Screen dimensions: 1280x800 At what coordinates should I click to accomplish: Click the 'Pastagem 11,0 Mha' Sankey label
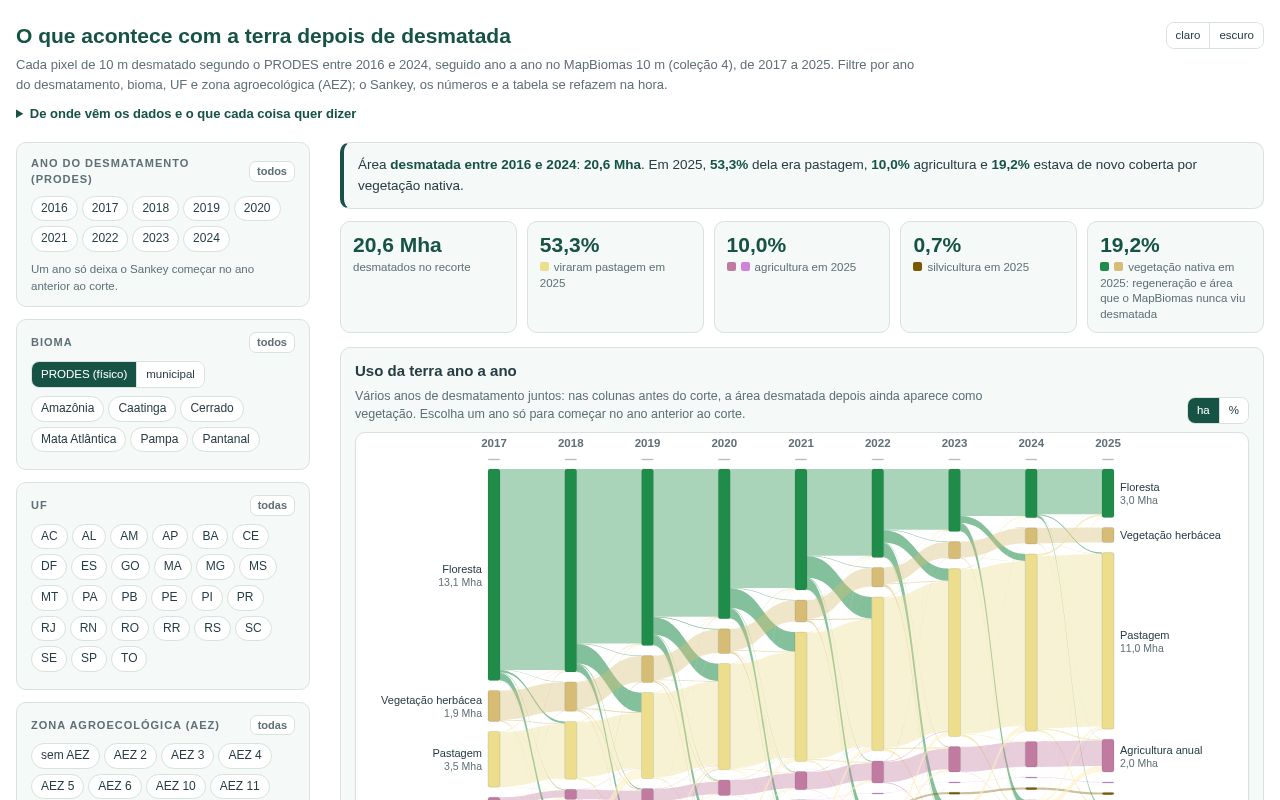click(1144, 641)
